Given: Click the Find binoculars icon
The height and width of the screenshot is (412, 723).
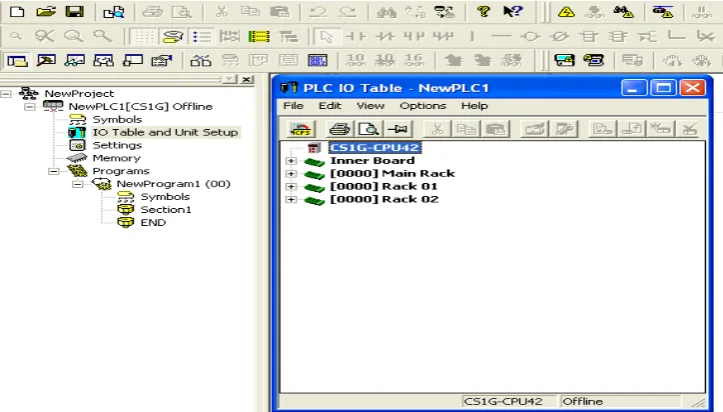Looking at the screenshot, I should coord(386,11).
